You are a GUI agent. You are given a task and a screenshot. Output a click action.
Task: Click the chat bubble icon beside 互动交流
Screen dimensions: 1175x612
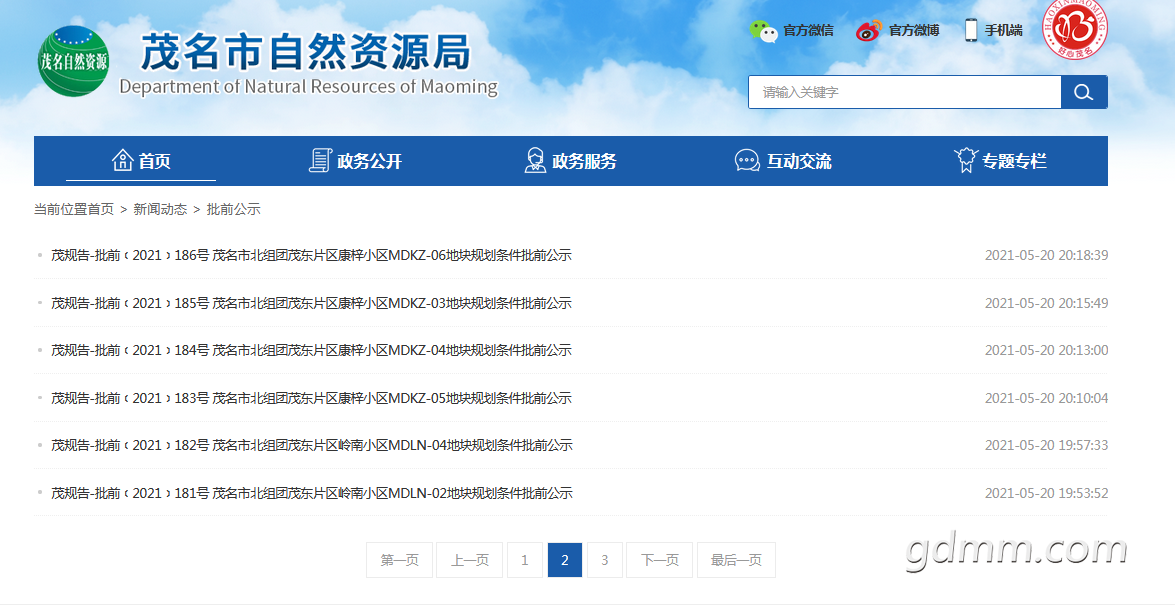[747, 161]
